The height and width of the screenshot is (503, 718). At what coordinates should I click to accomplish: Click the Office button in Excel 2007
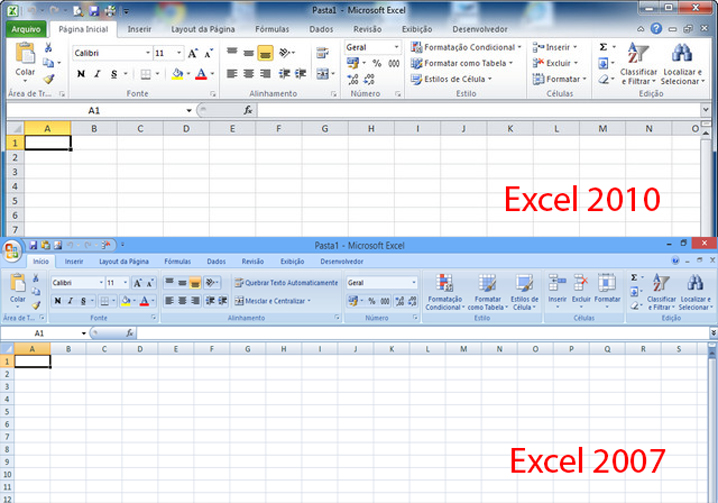[x=12, y=251]
